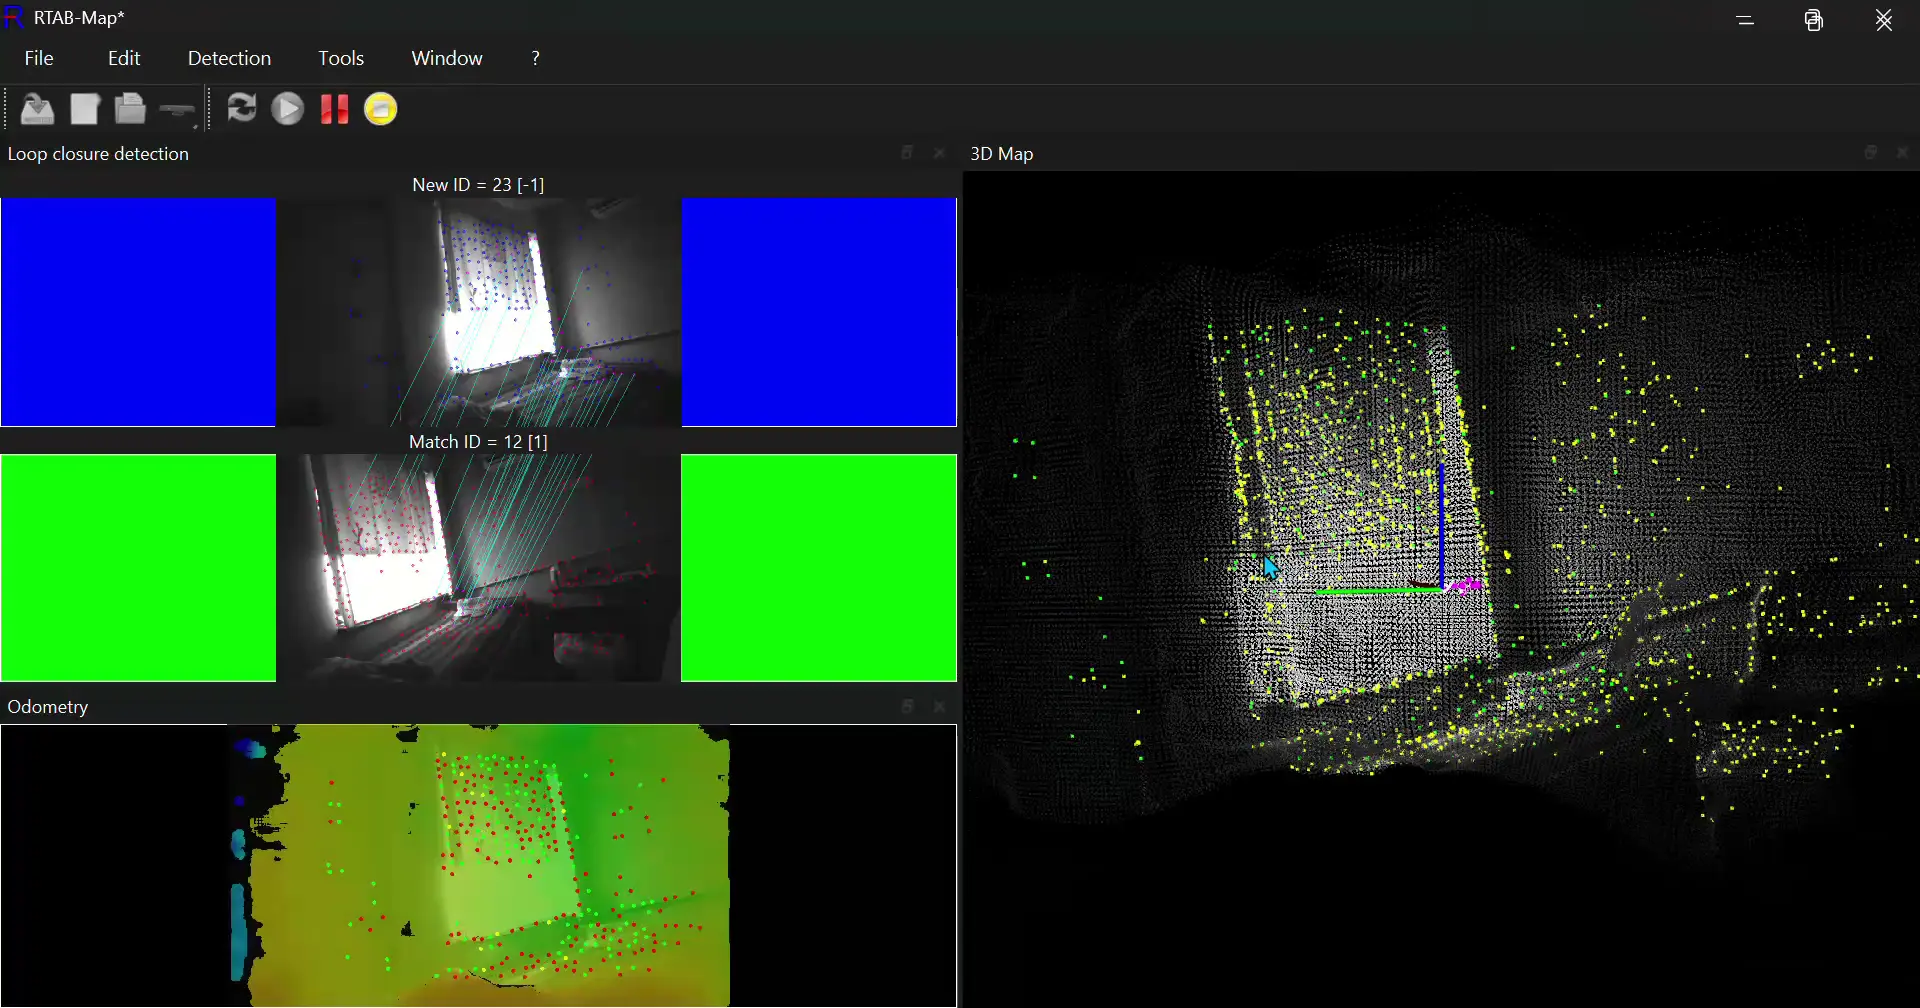Restore down the RTAB-Map window
This screenshot has height=1008, width=1920.
pyautogui.click(x=1814, y=20)
